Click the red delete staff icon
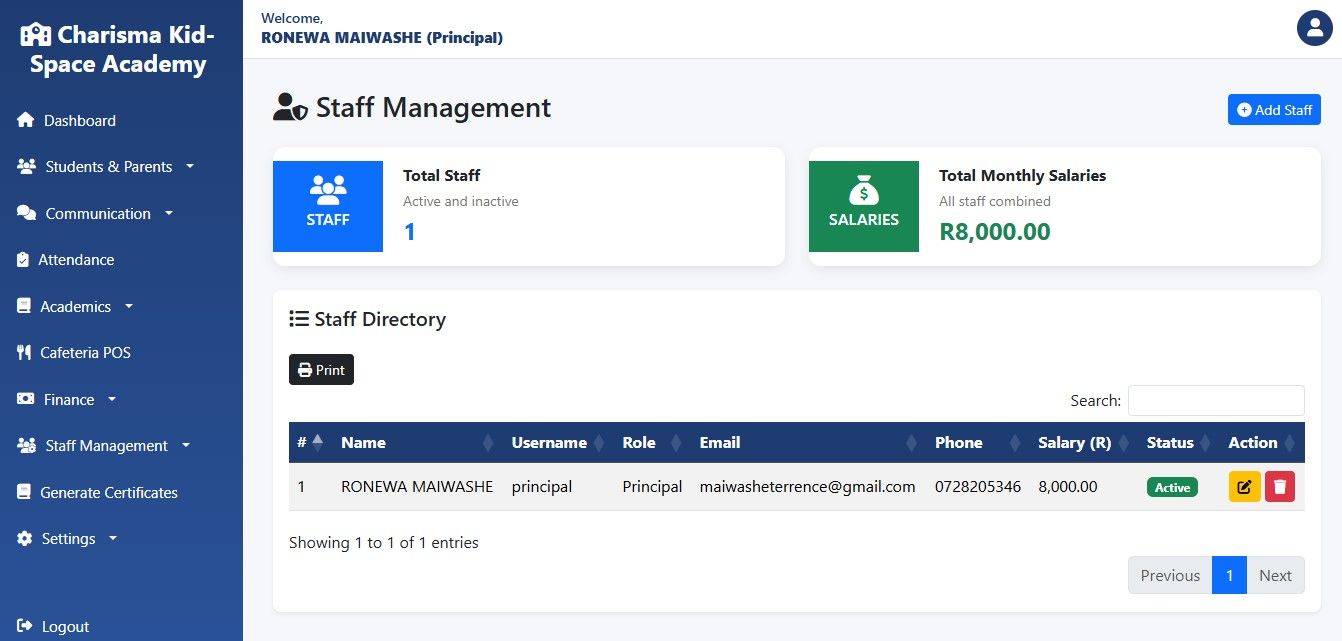The height and width of the screenshot is (641, 1342). [1280, 487]
